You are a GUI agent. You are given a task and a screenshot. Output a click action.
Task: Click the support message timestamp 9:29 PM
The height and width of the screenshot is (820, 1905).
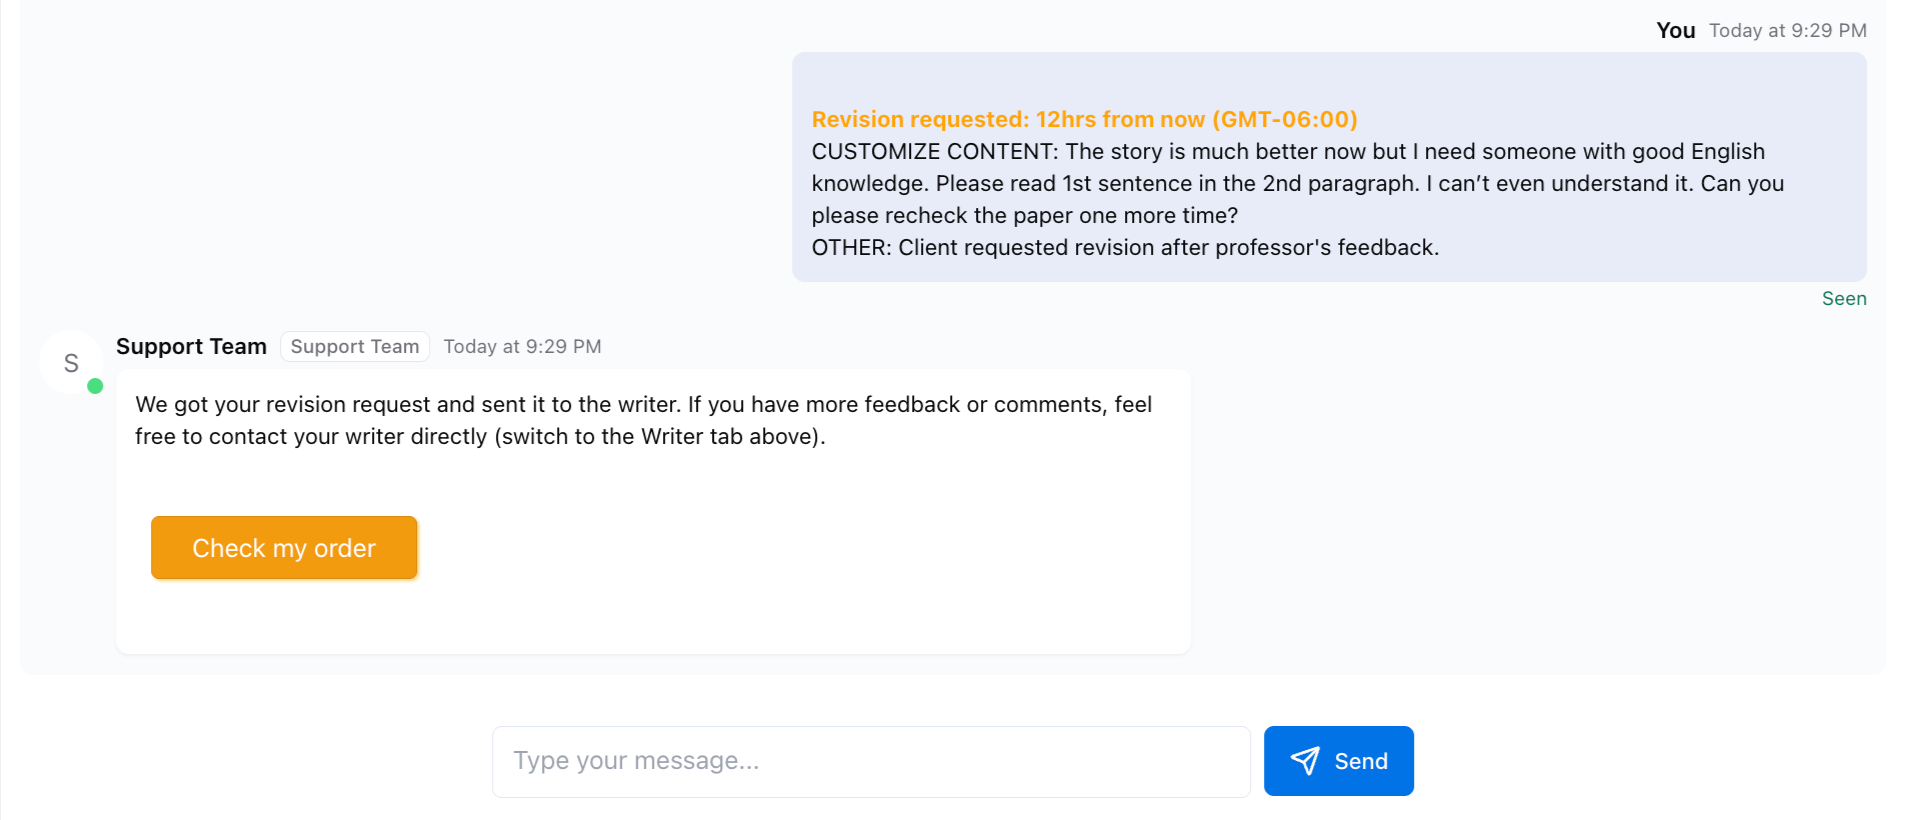[522, 347]
